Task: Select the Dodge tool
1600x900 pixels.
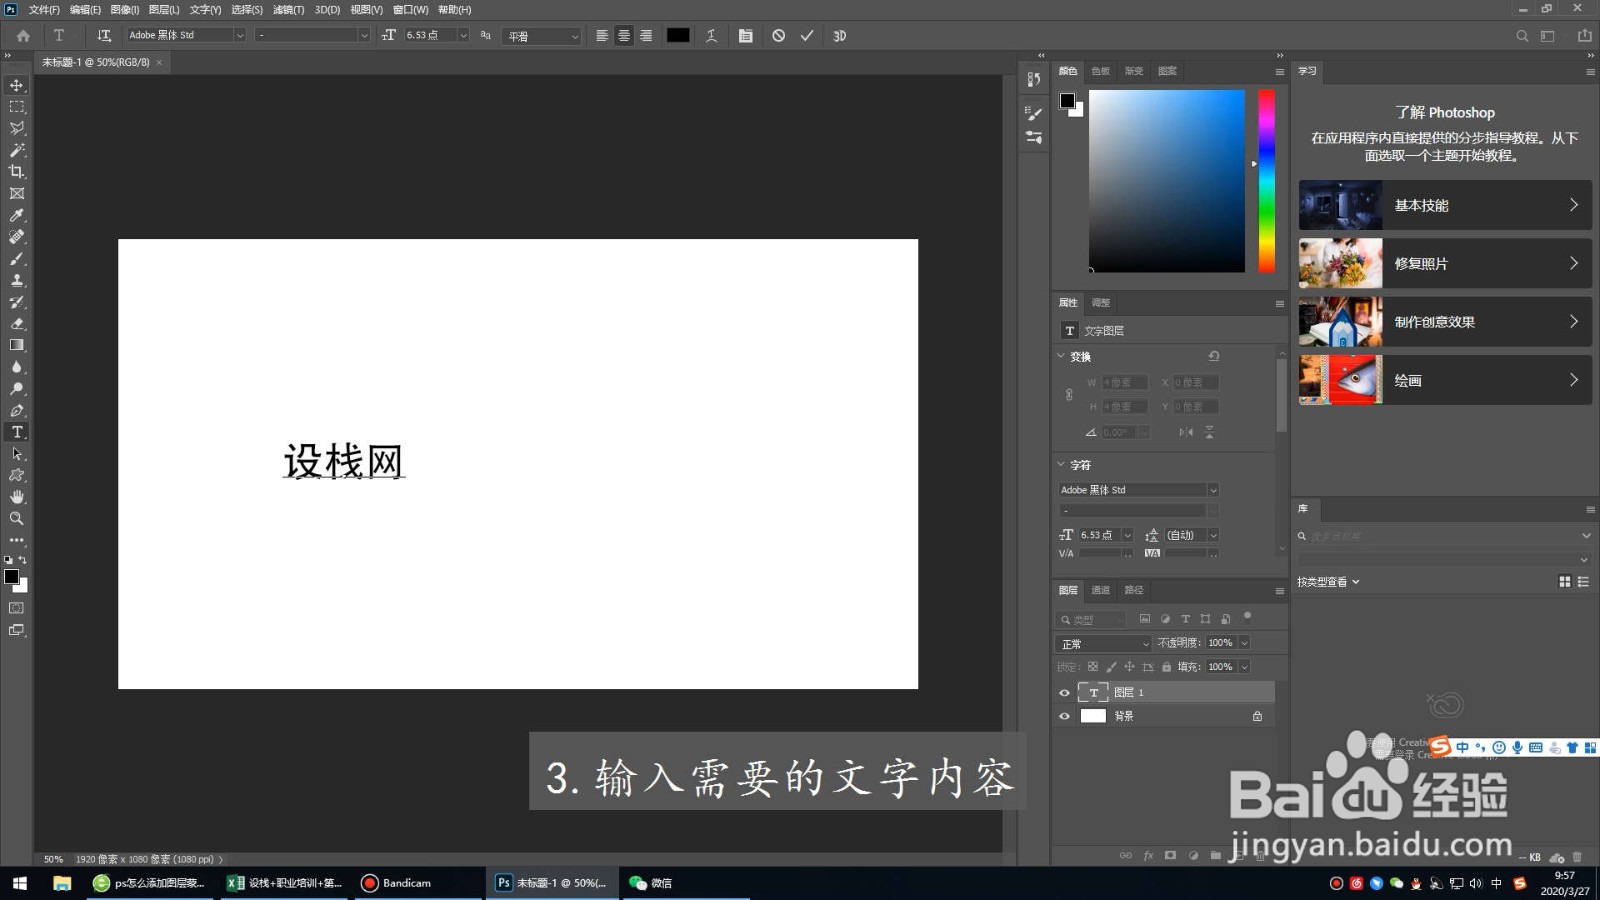Action: tap(17, 389)
